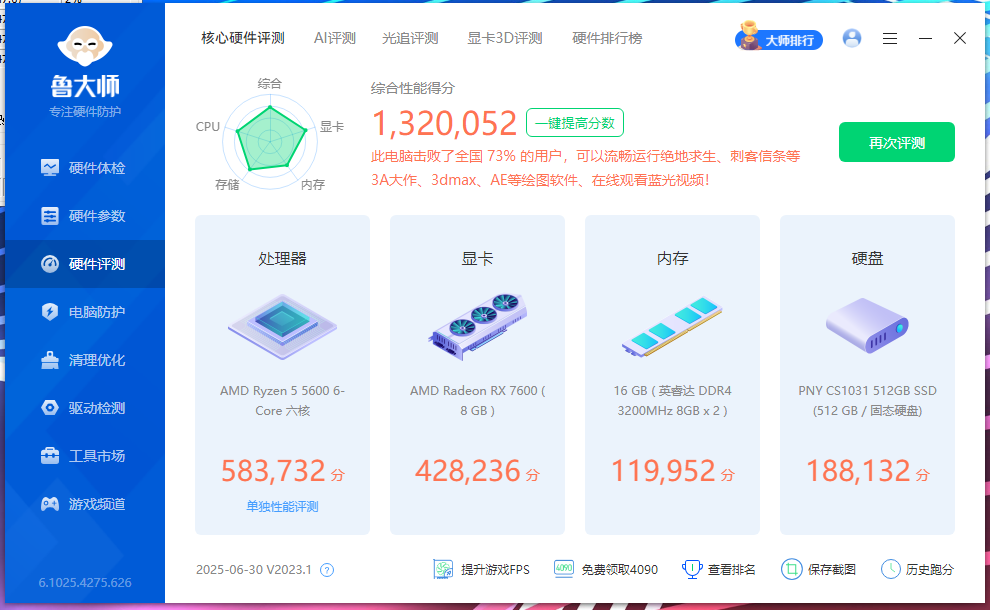Click the 专注硬件防护 slogan text

pyautogui.click(x=85, y=112)
